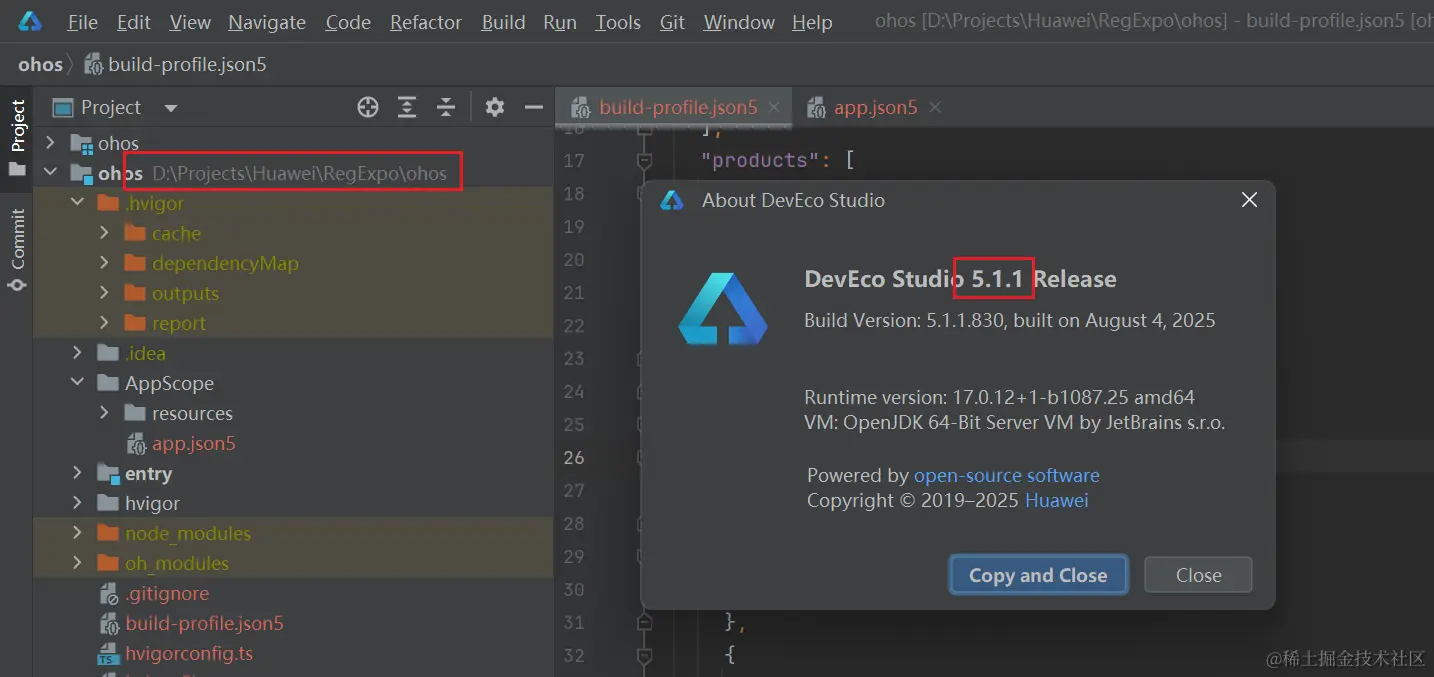Image resolution: width=1434 pixels, height=677 pixels.
Task: Expand the outputs folder
Action: click(x=104, y=293)
